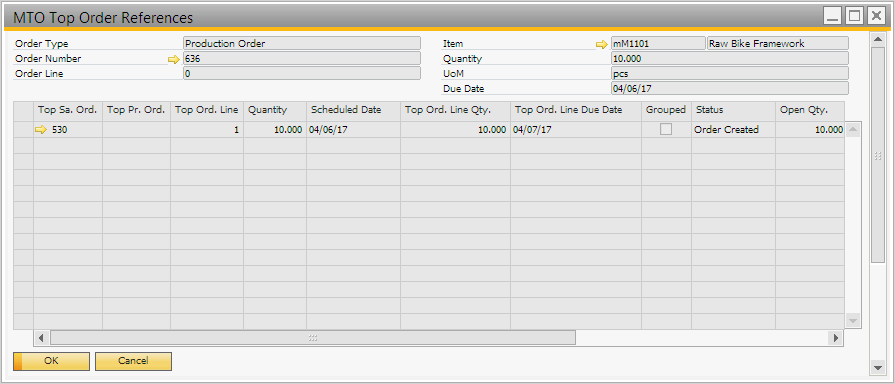Close the MTO Top Order References window
This screenshot has height=384, width=895.
(875, 16)
